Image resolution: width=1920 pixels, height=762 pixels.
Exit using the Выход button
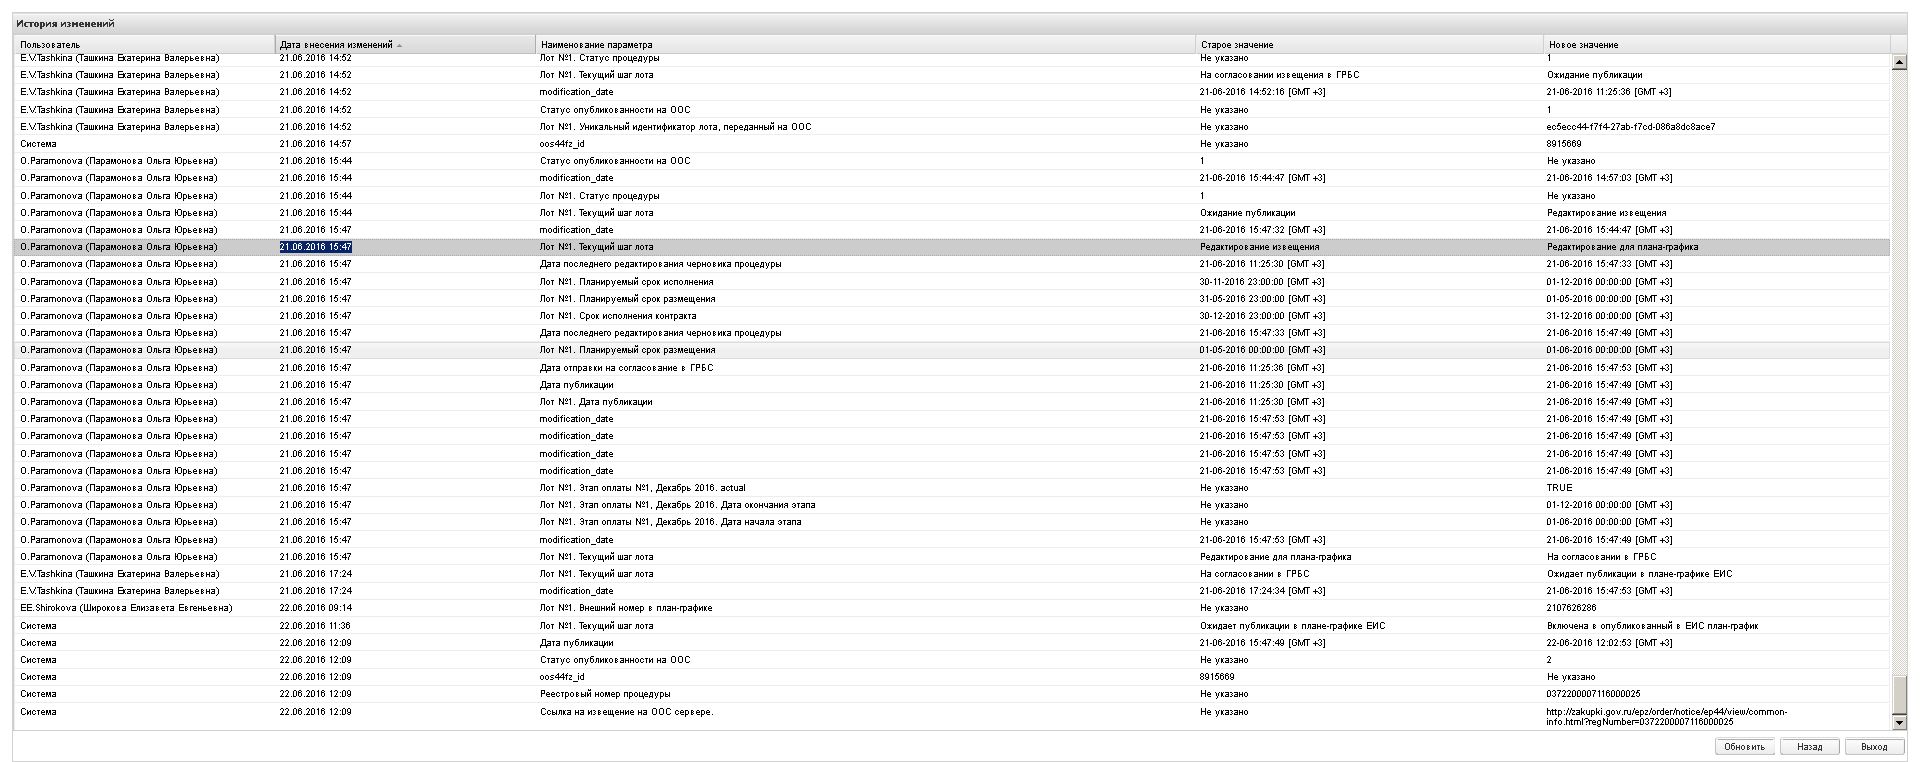pos(1874,747)
